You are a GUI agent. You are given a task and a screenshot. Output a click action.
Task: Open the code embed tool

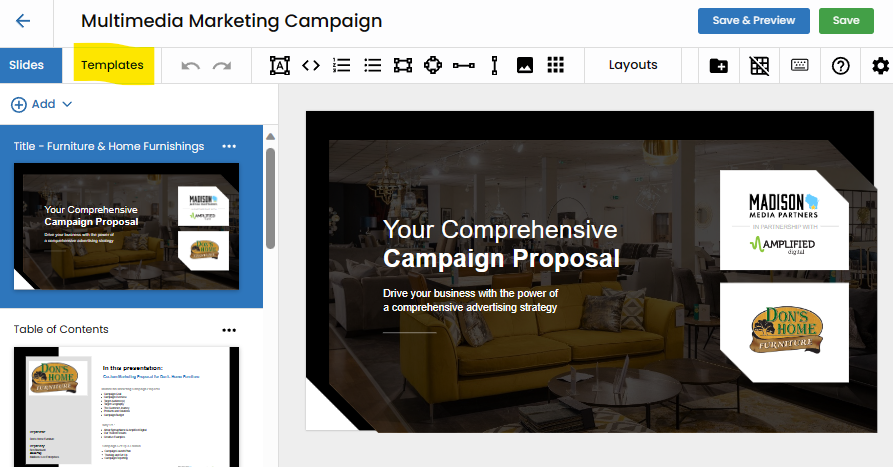coord(311,66)
